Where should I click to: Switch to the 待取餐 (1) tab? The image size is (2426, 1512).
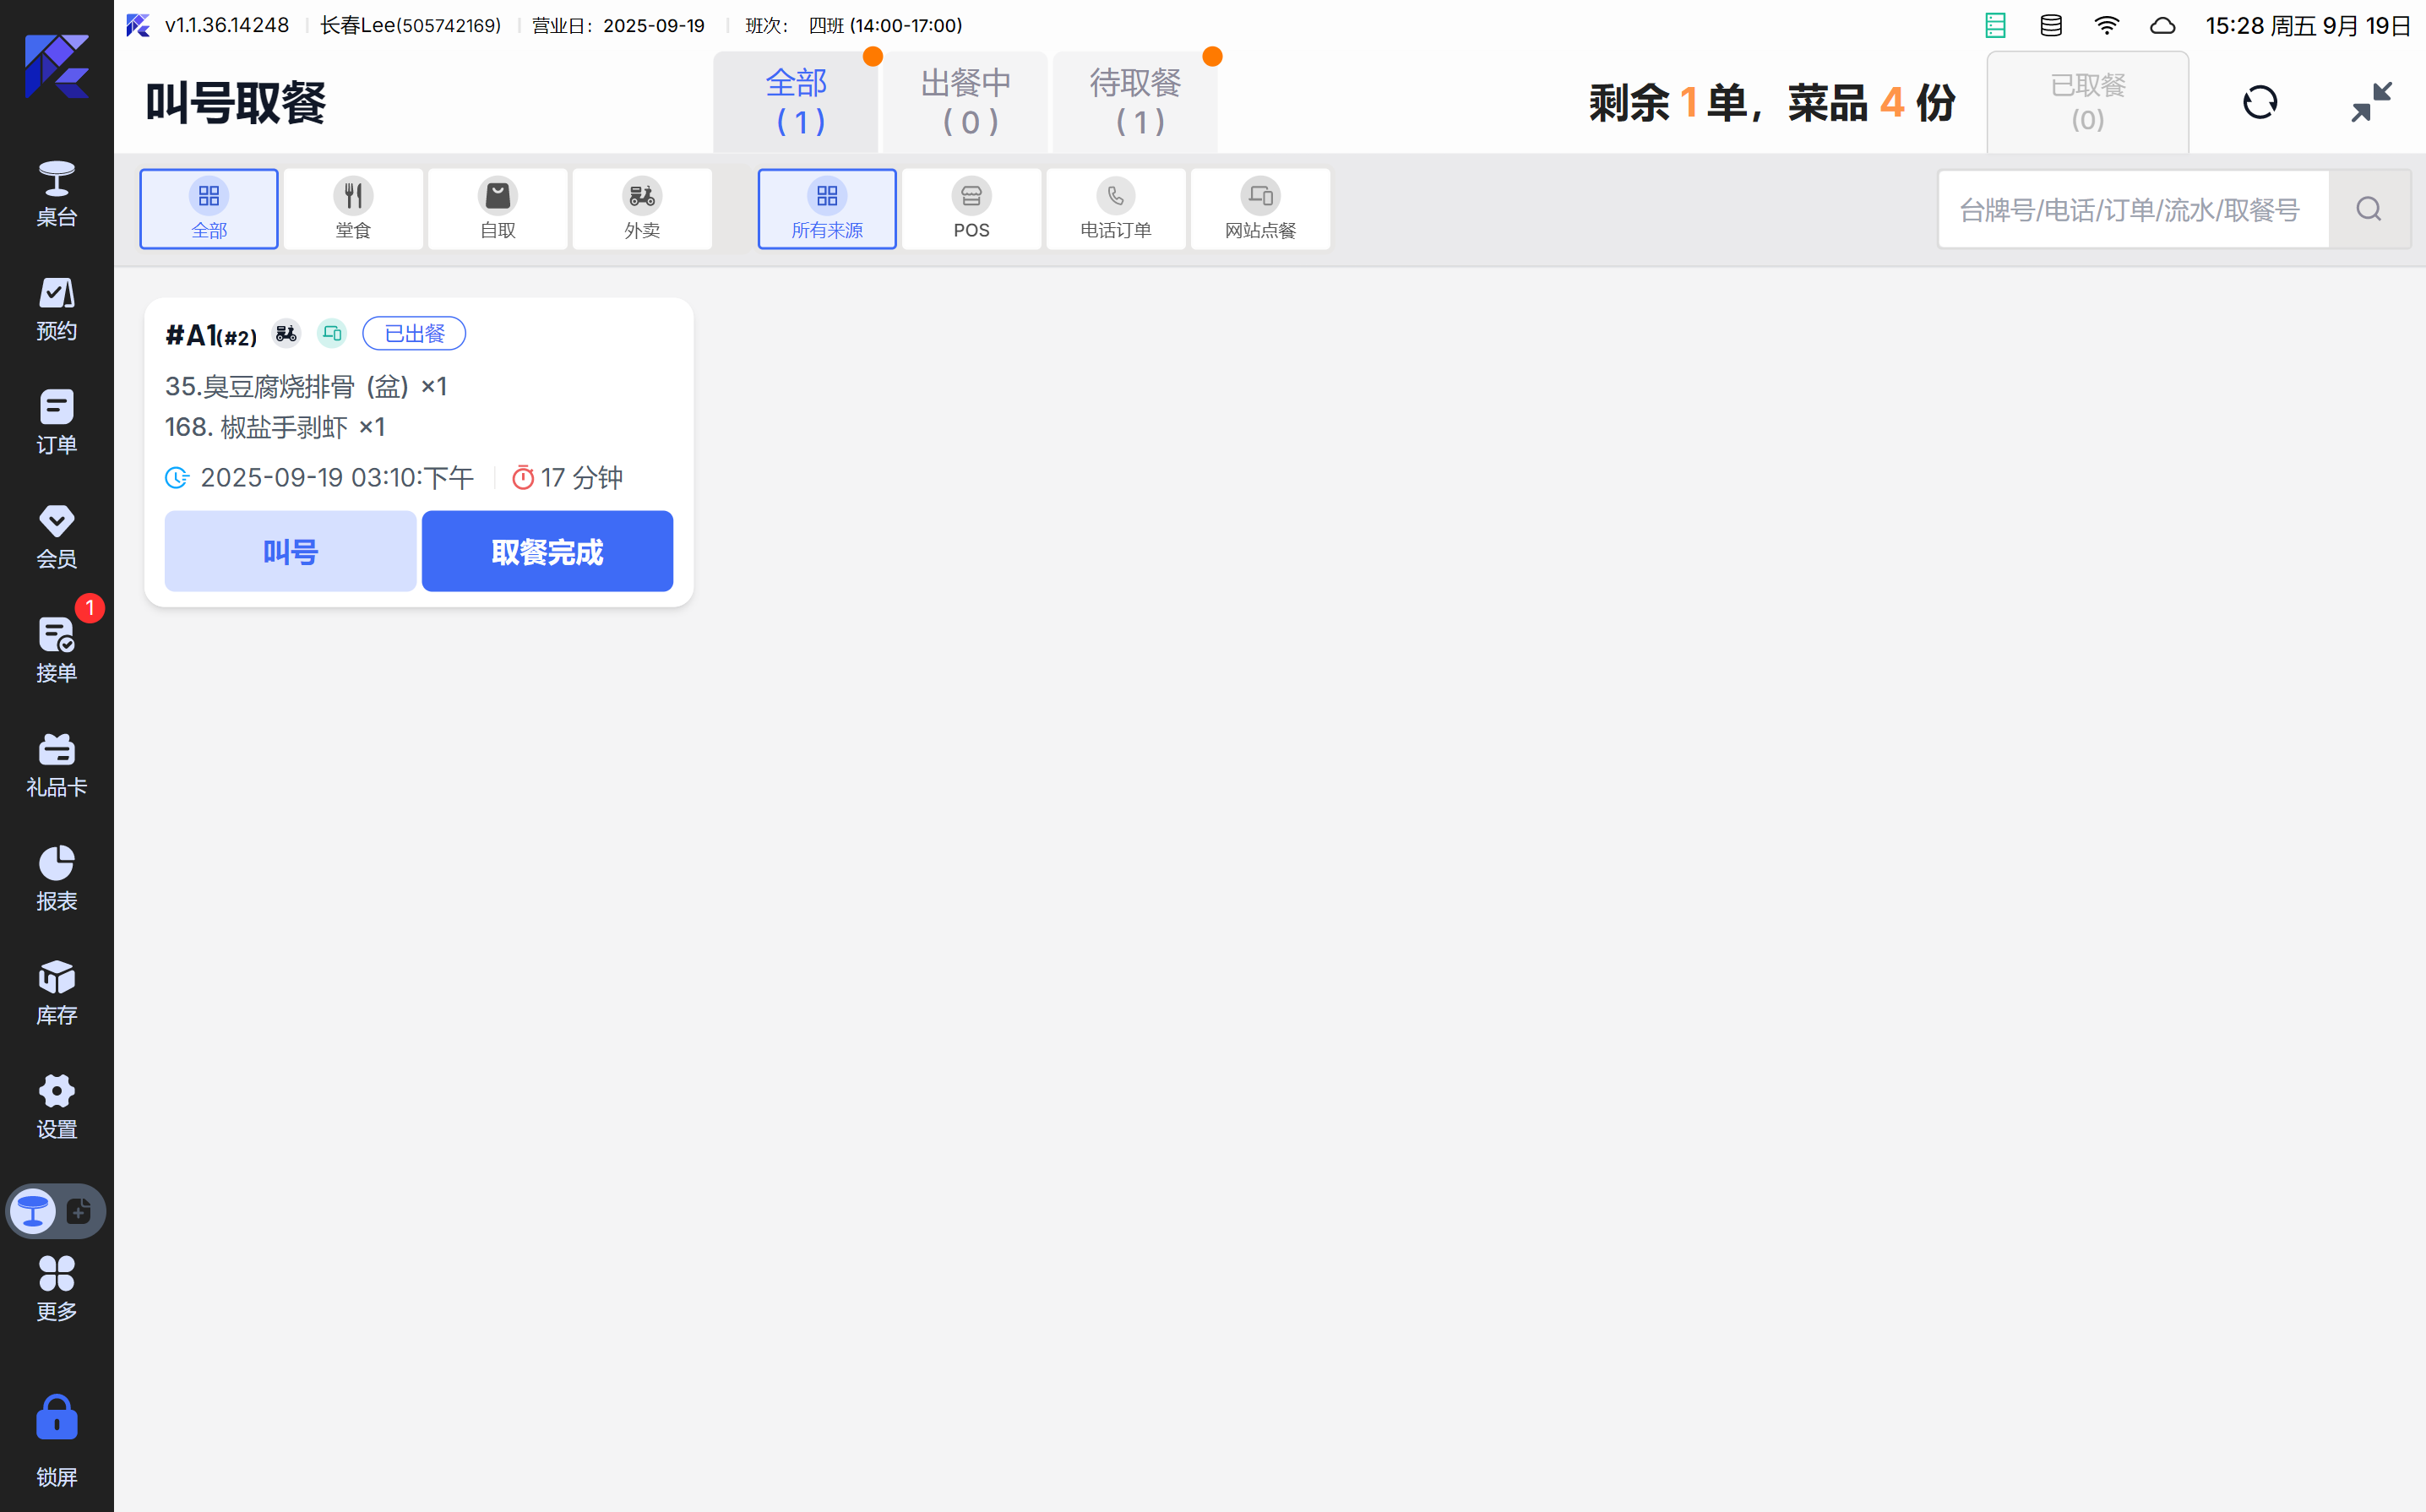pyautogui.click(x=1135, y=102)
